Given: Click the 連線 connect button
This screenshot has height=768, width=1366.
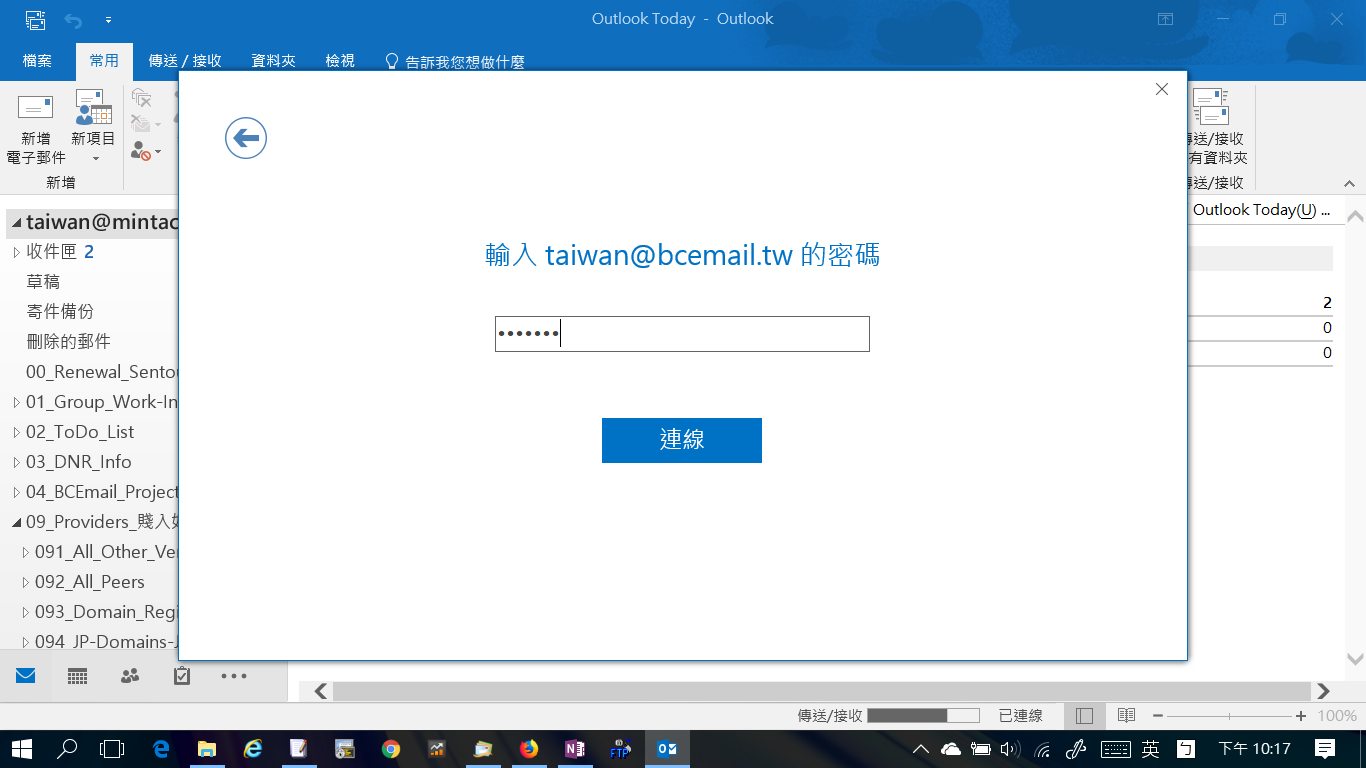Looking at the screenshot, I should coord(681,440).
